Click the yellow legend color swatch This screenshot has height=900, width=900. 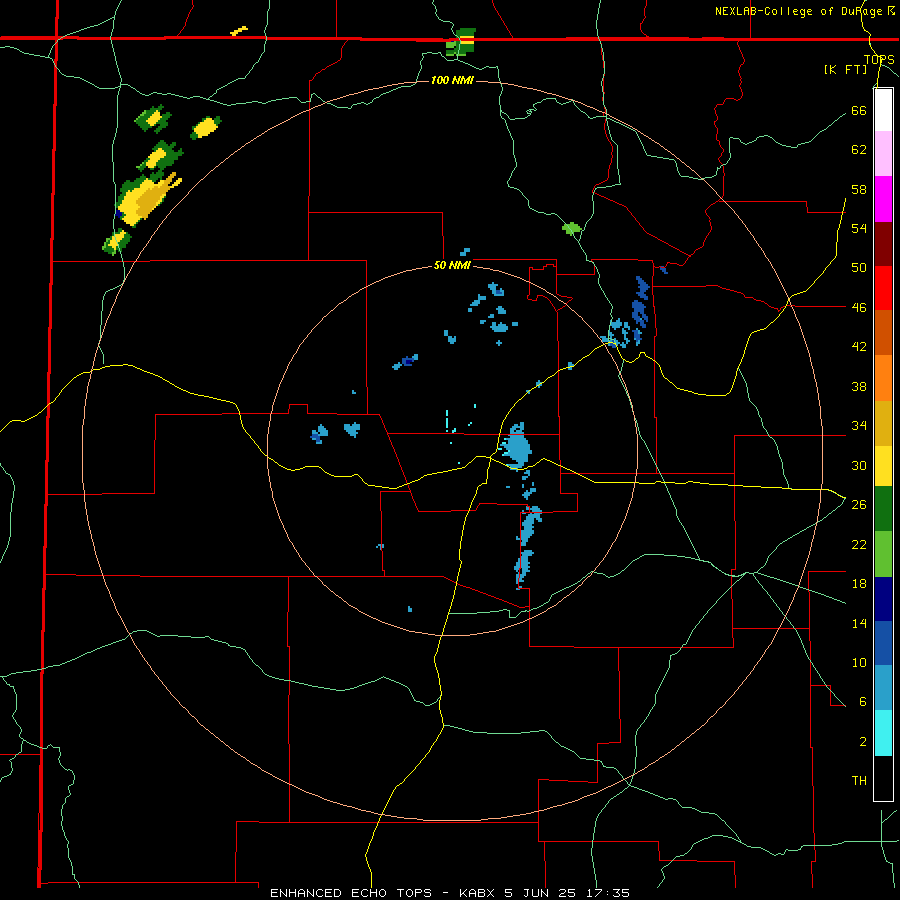pos(883,466)
